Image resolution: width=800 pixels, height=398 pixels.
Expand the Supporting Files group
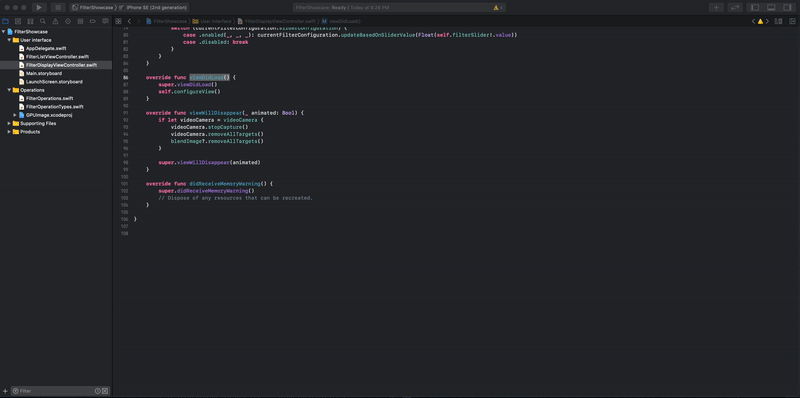click(9, 123)
